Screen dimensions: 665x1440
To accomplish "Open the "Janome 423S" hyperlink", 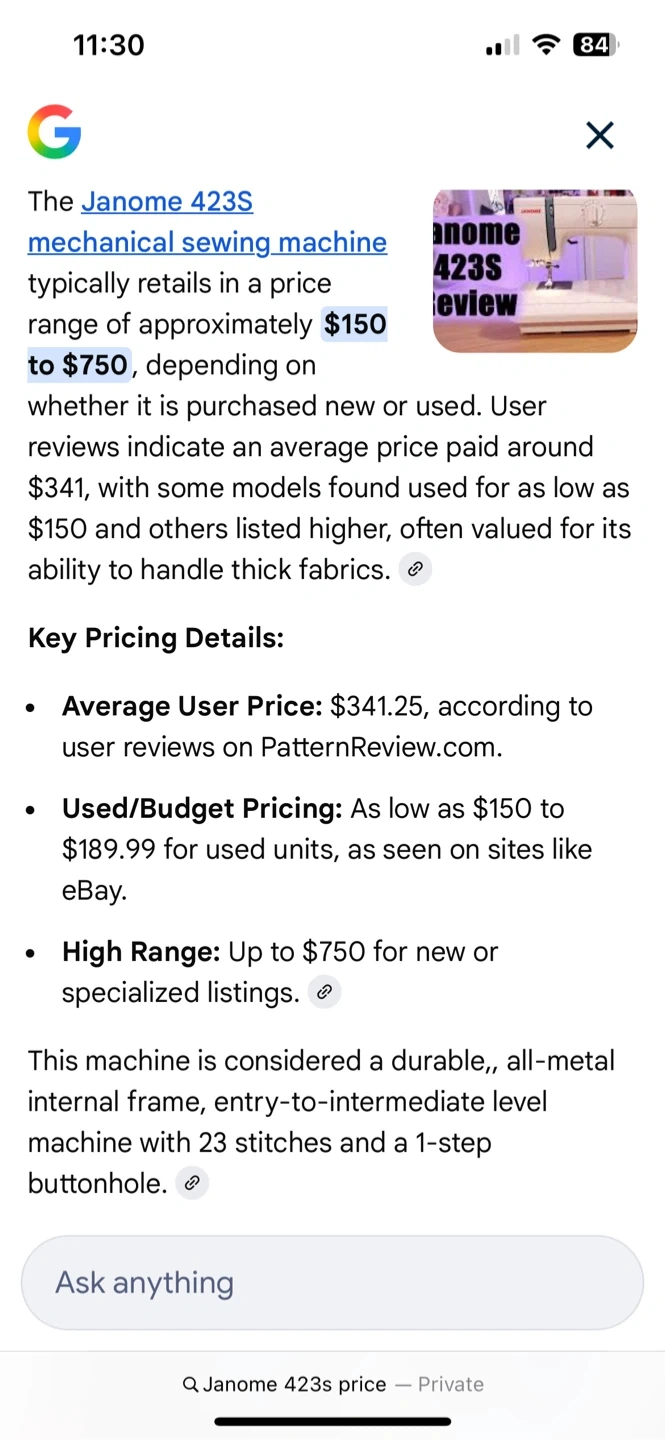I will tap(167, 202).
